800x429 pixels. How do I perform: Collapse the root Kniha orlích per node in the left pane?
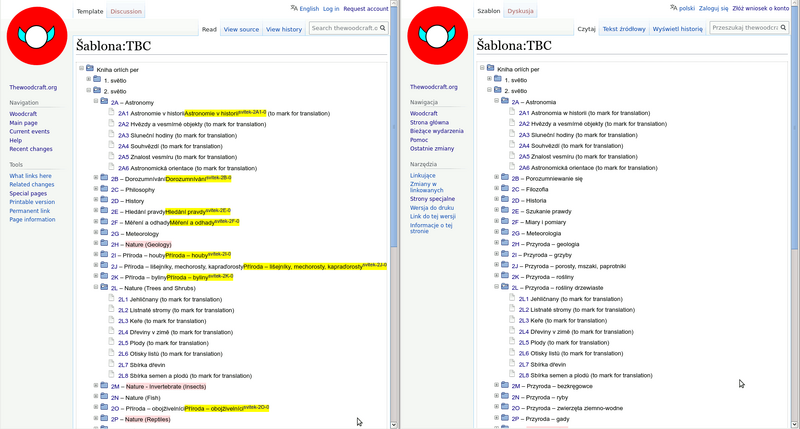point(81,68)
